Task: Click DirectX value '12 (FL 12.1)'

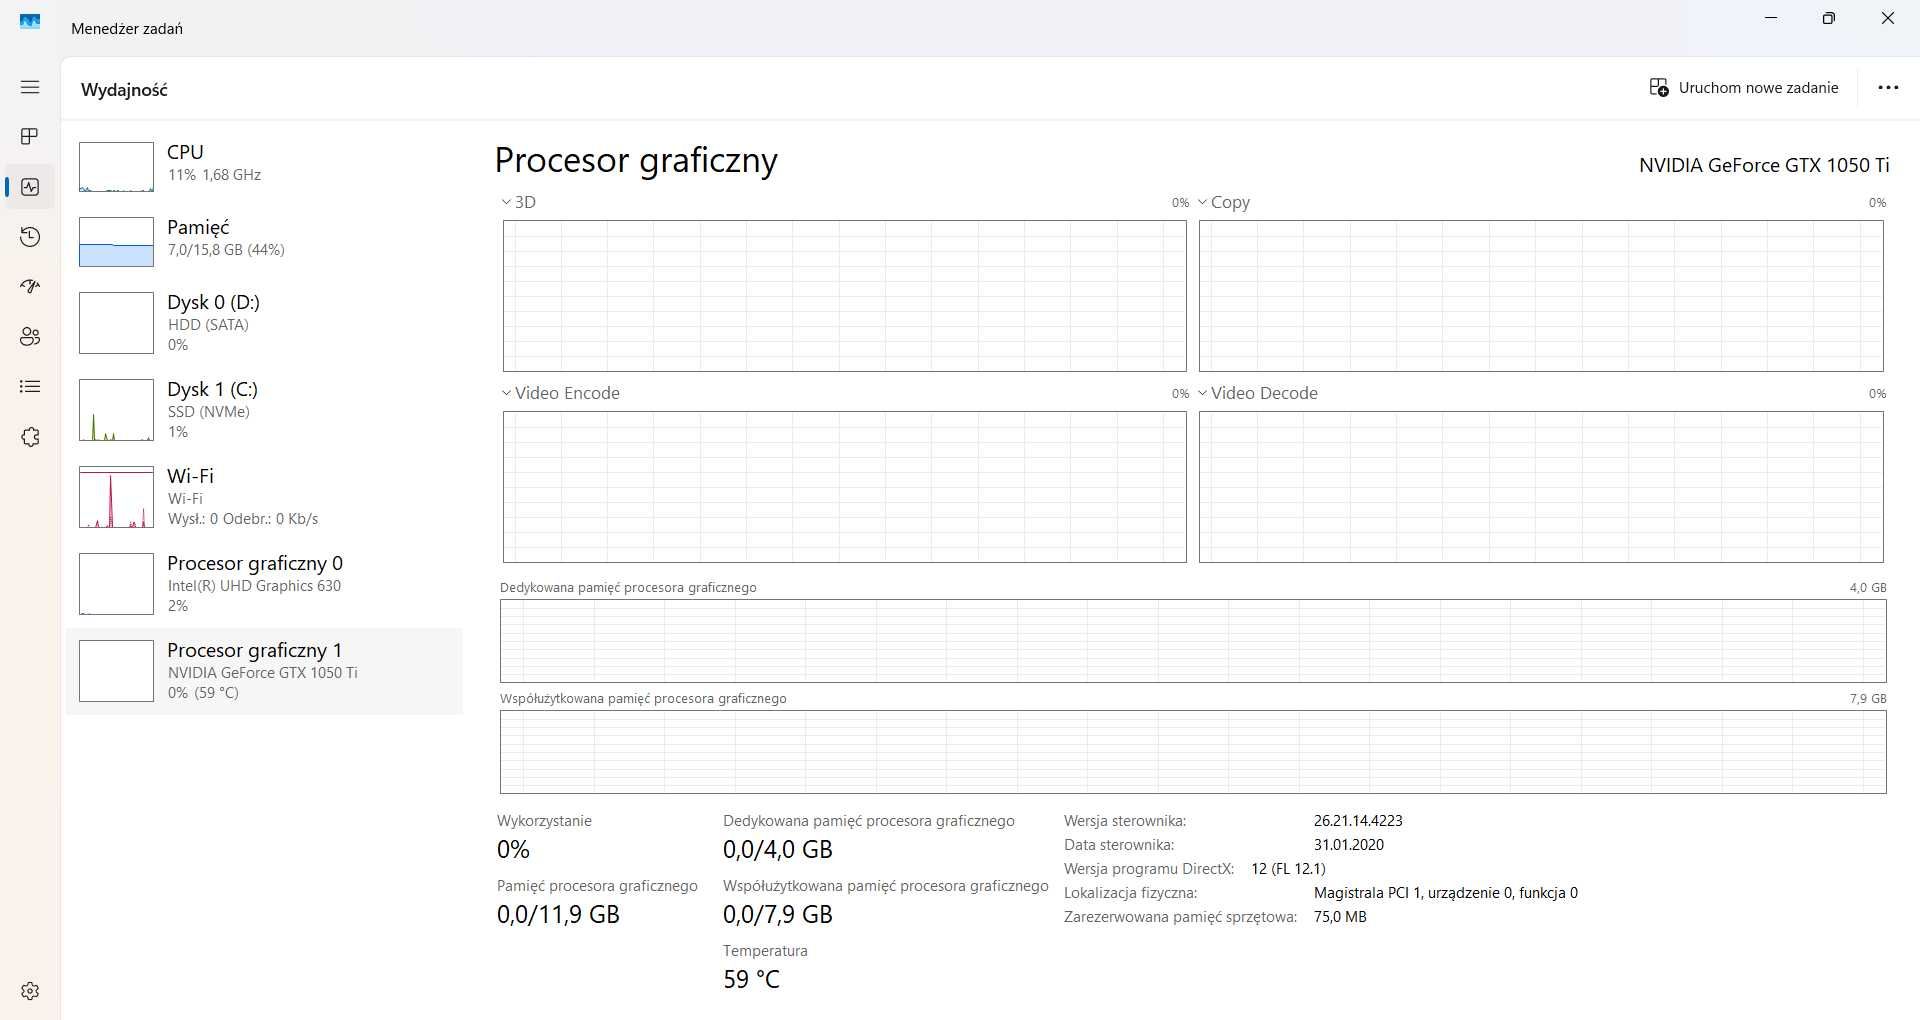Action: 1288,868
